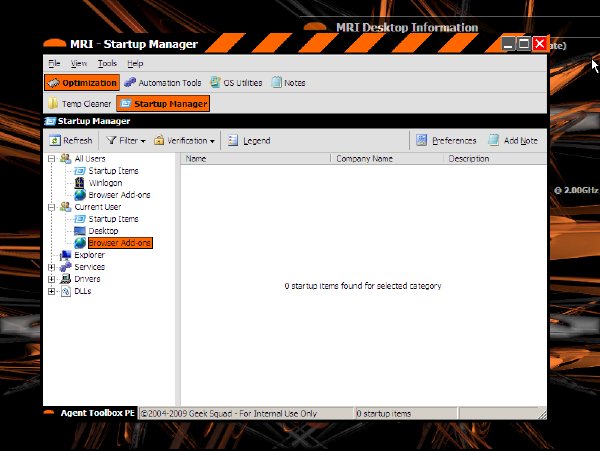Select the Startup Manager sub-tab
This screenshot has height=451, width=600.
[163, 104]
